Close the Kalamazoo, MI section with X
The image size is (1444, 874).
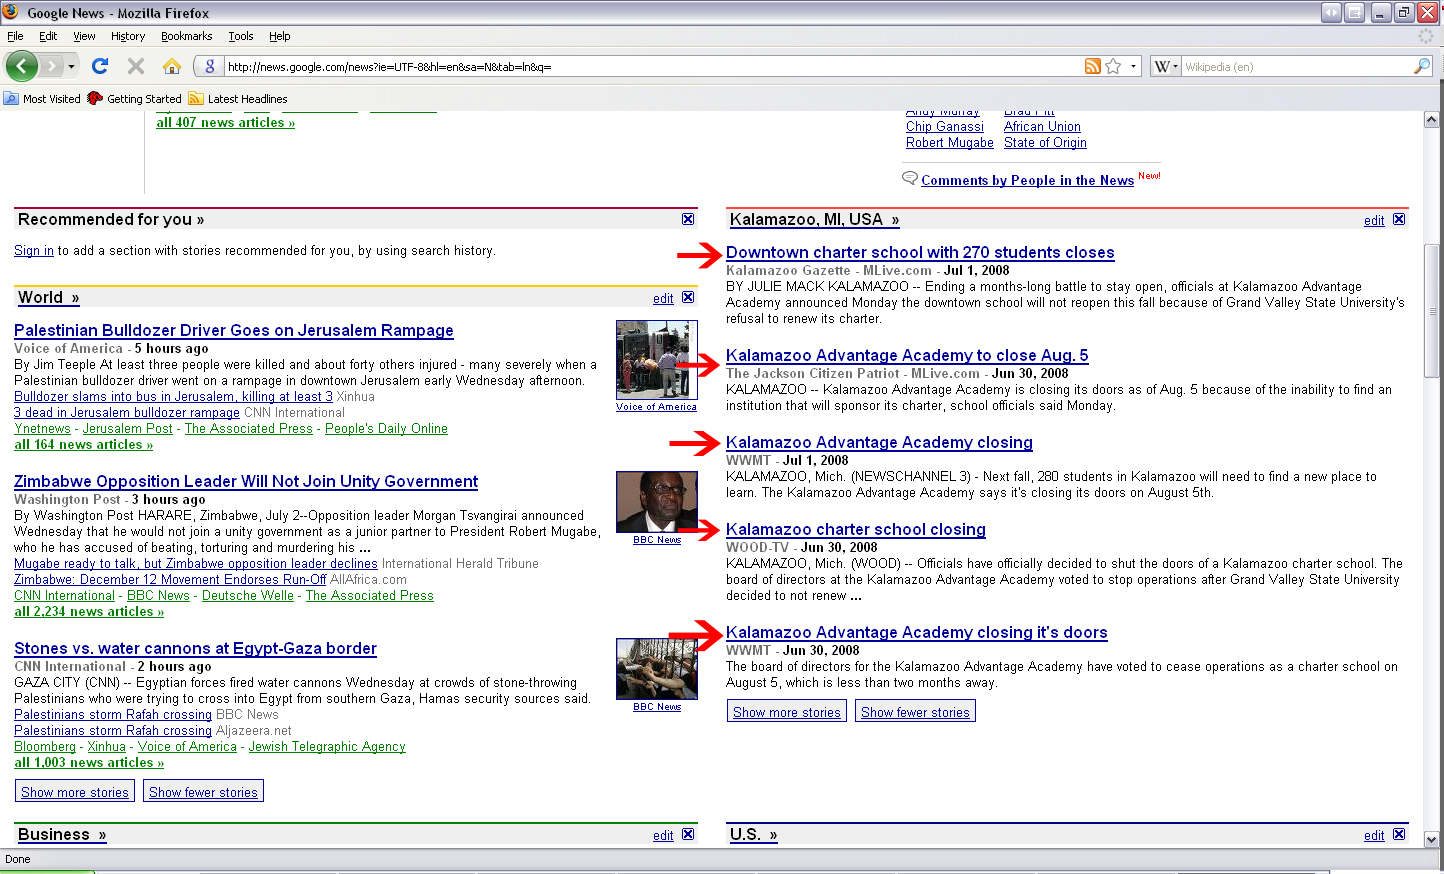pyautogui.click(x=1399, y=219)
